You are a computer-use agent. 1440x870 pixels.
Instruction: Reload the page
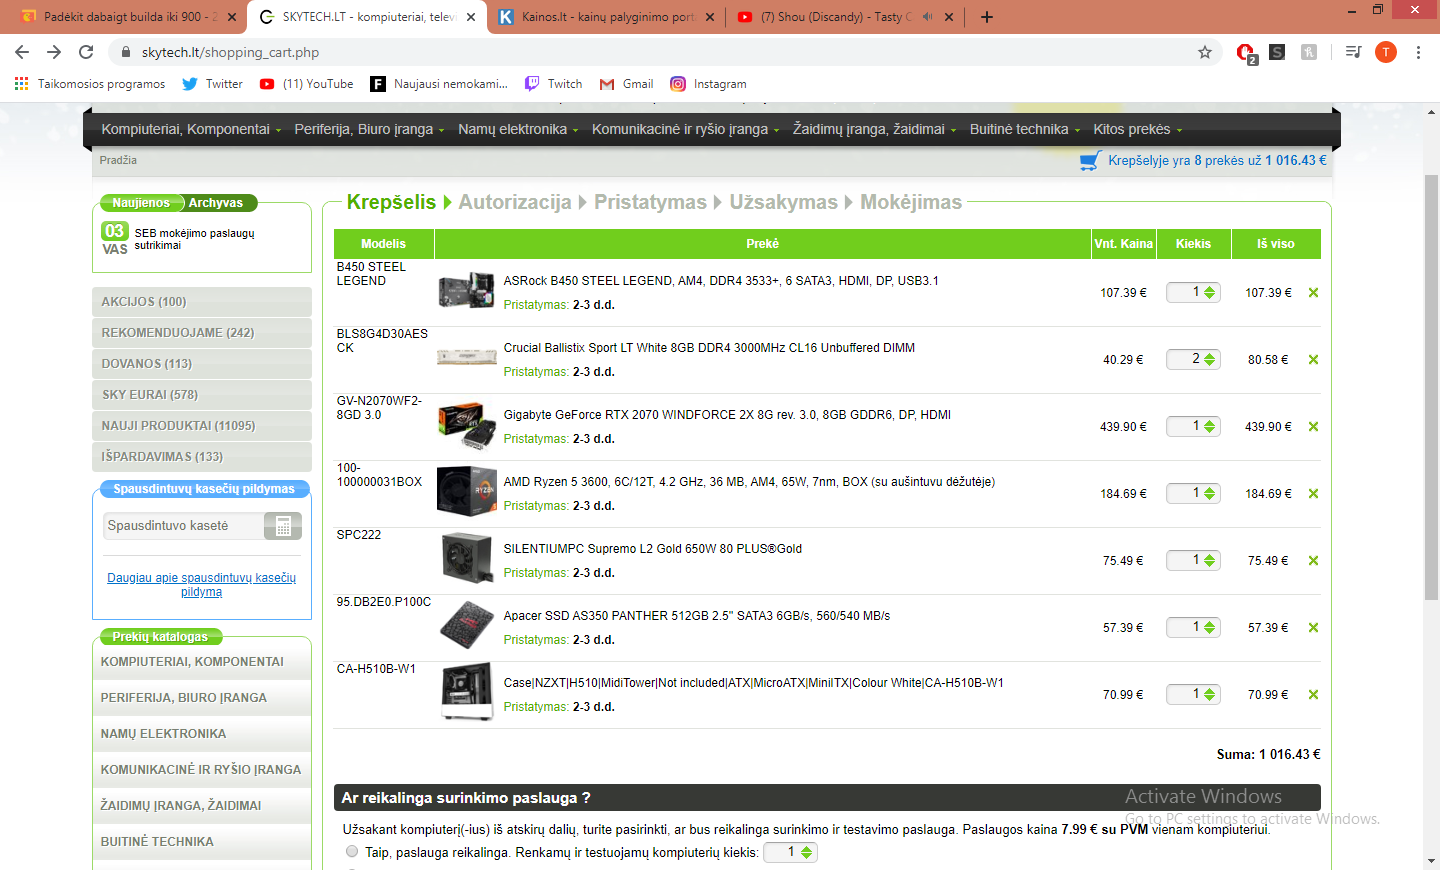pyautogui.click(x=86, y=52)
